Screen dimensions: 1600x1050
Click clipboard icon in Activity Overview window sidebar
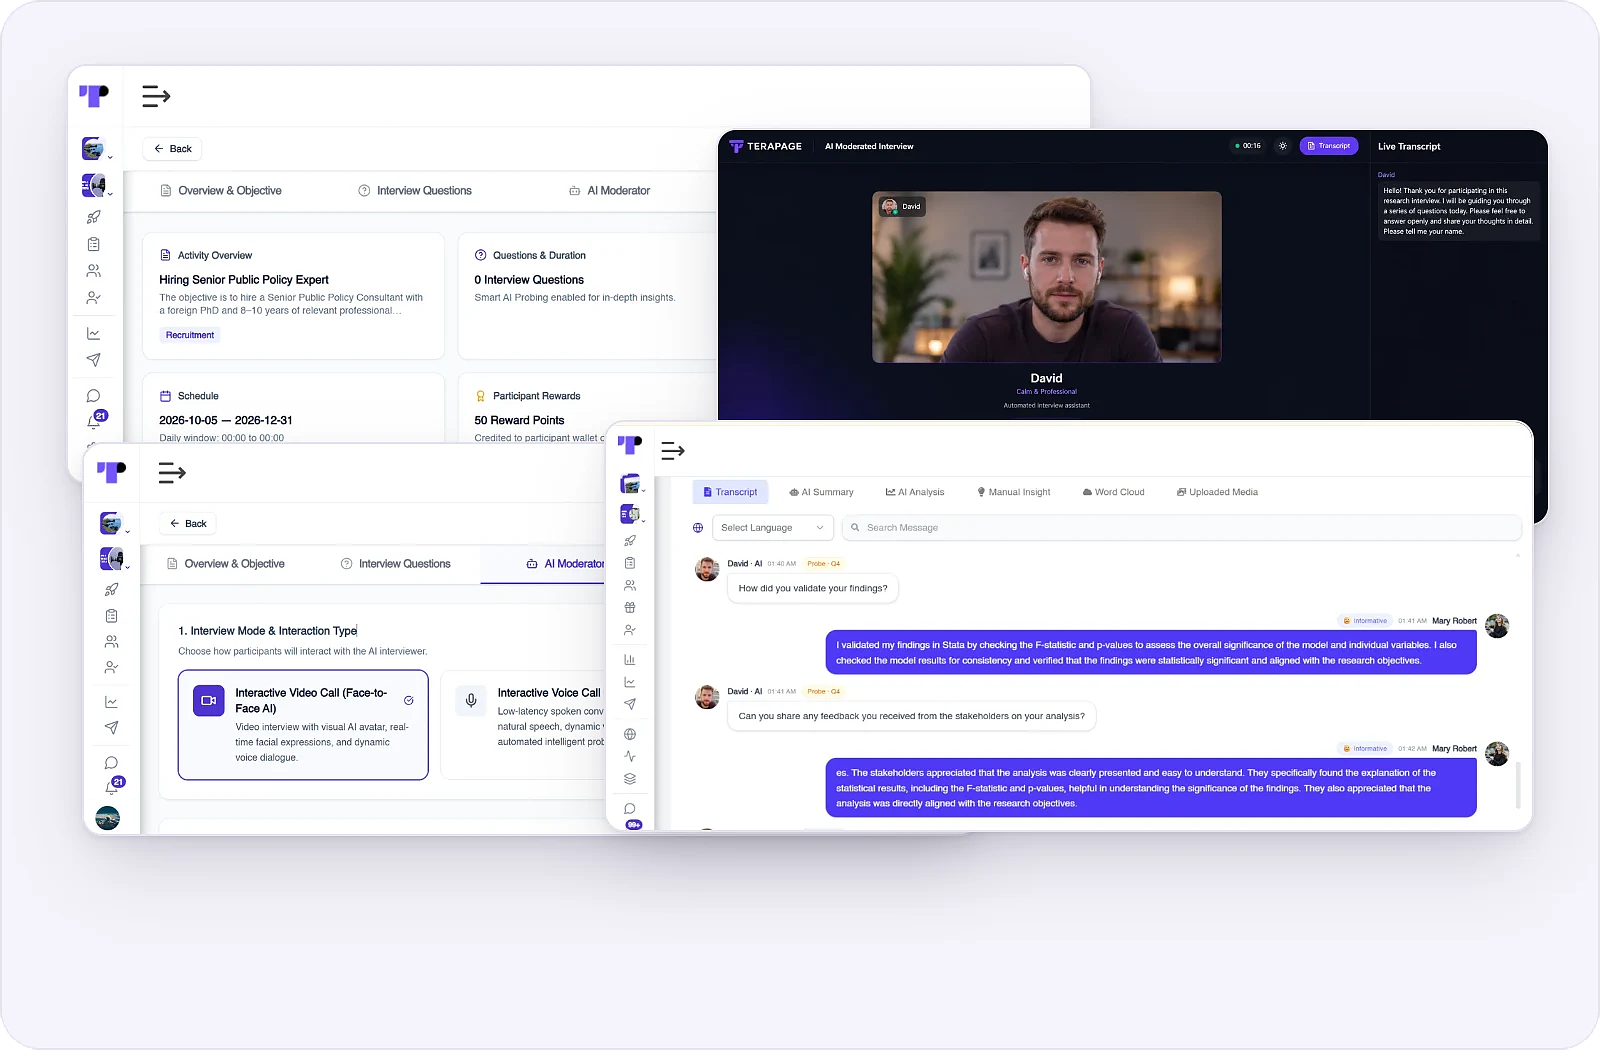pos(93,244)
